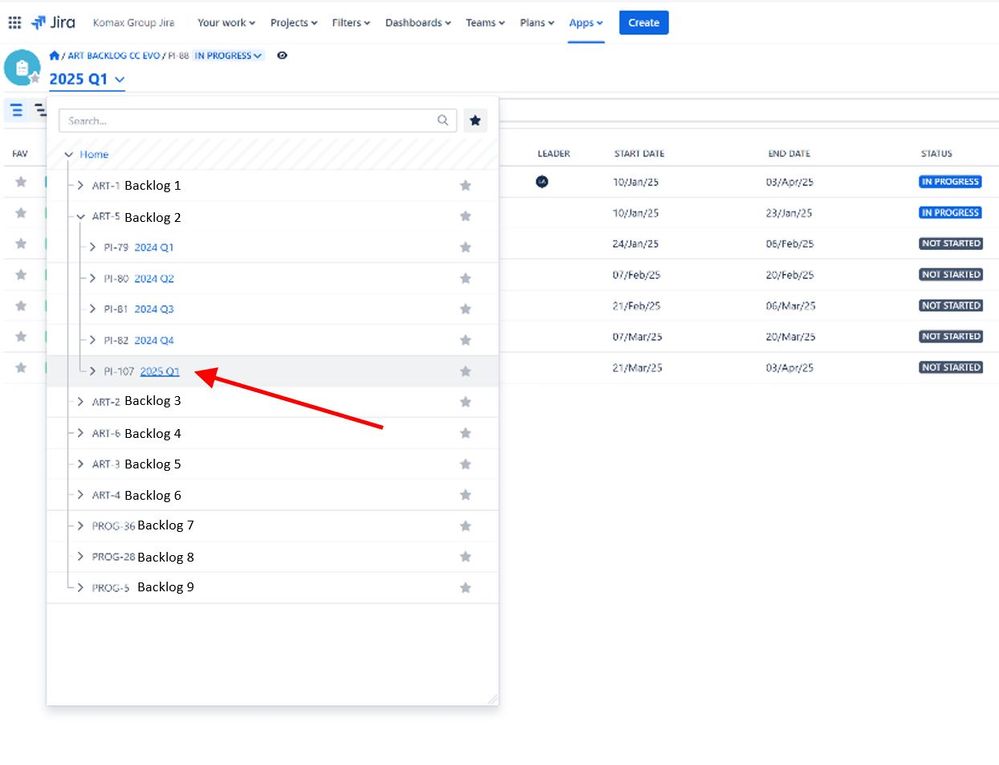The width and height of the screenshot is (999, 765).
Task: Star the ART-6 Backlog 4 row
Action: click(466, 433)
